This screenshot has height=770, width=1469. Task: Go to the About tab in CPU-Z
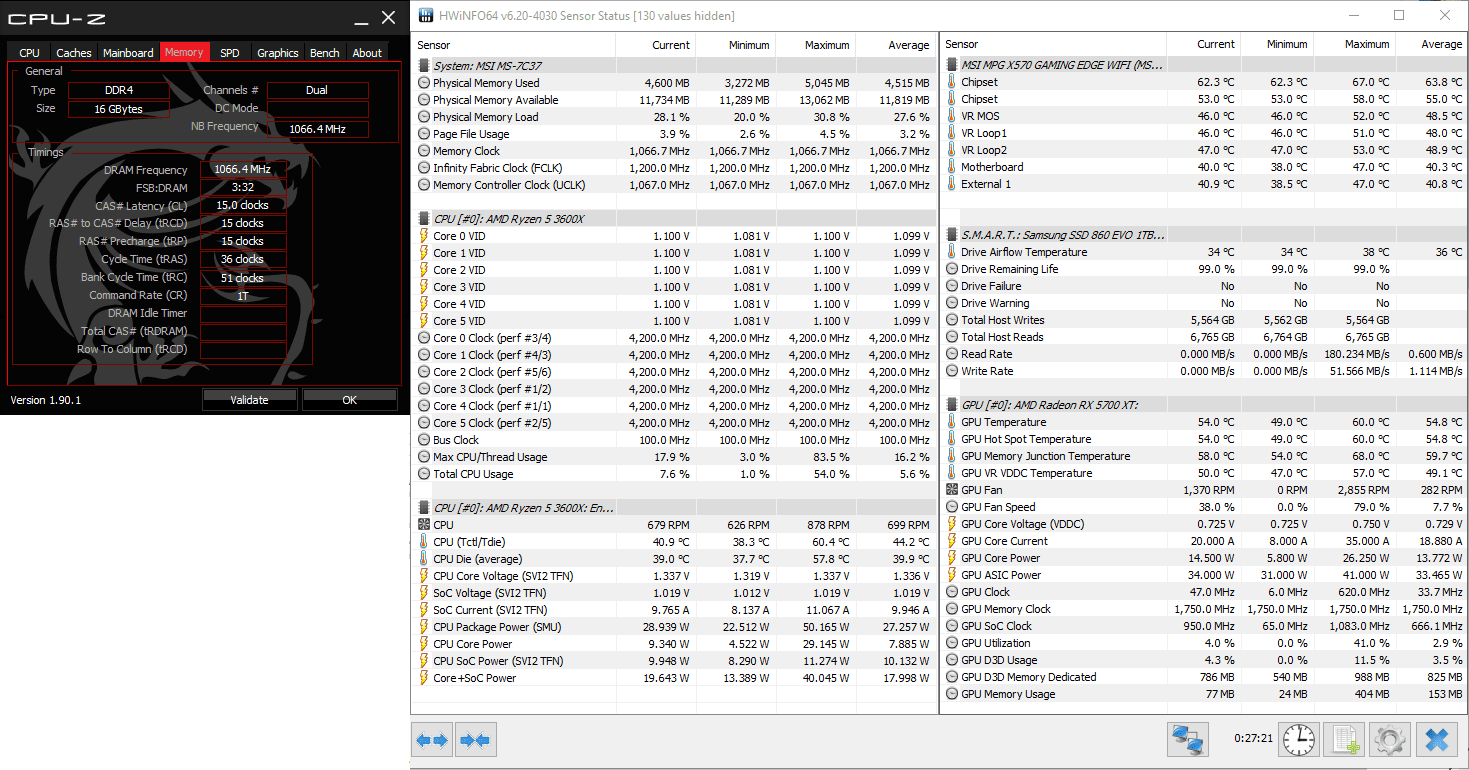(367, 53)
